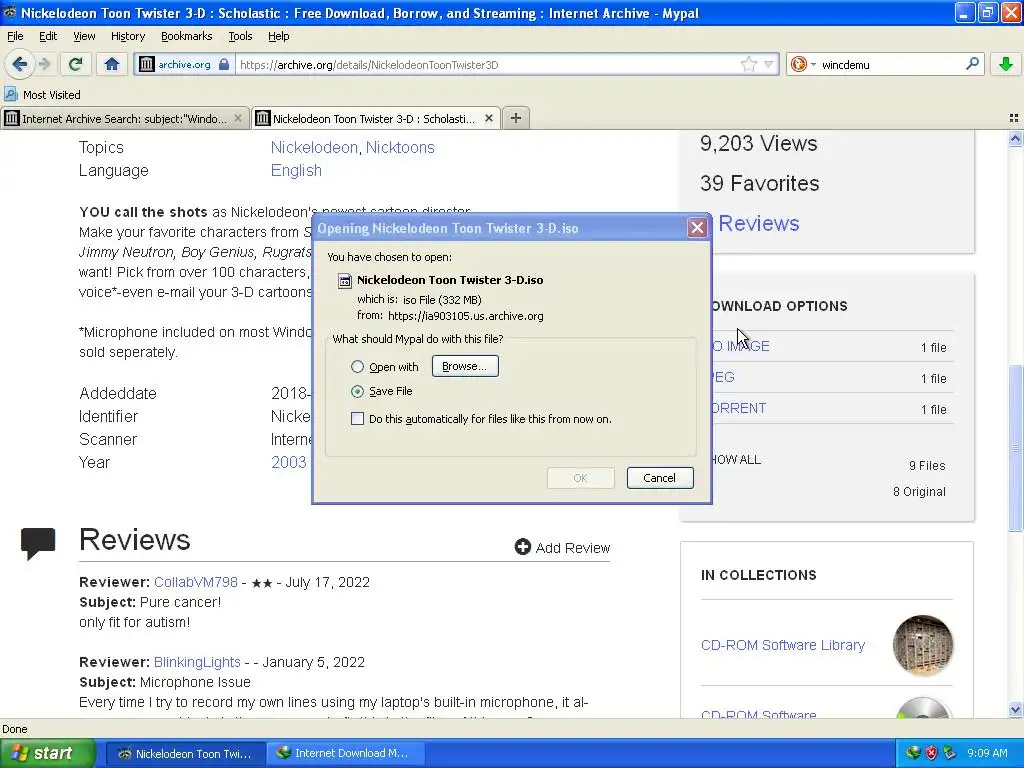The height and width of the screenshot is (768, 1024).
Task: Open the File menu
Action: click(x=15, y=36)
